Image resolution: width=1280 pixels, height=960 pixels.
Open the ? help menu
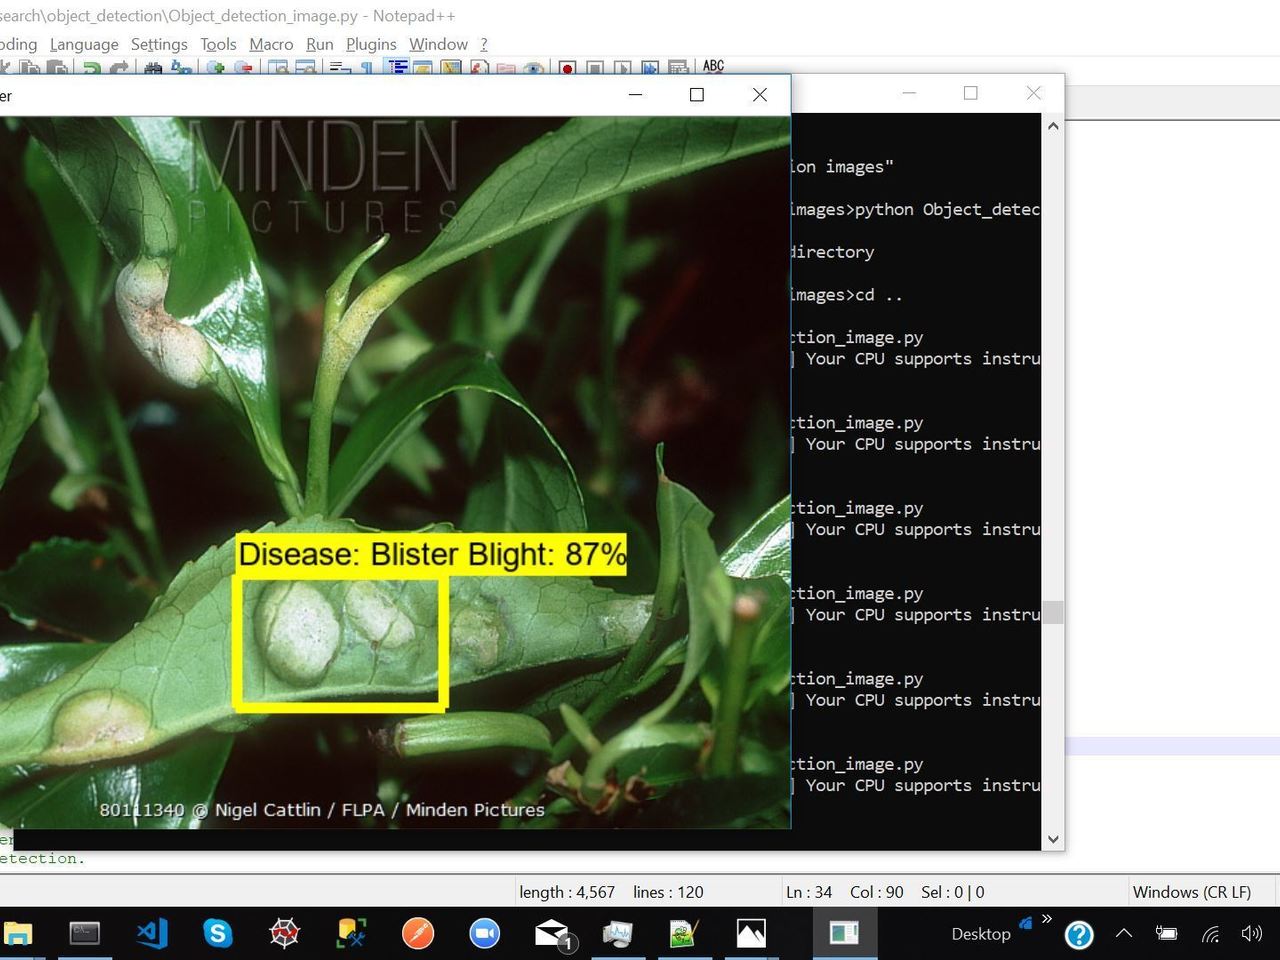click(484, 44)
